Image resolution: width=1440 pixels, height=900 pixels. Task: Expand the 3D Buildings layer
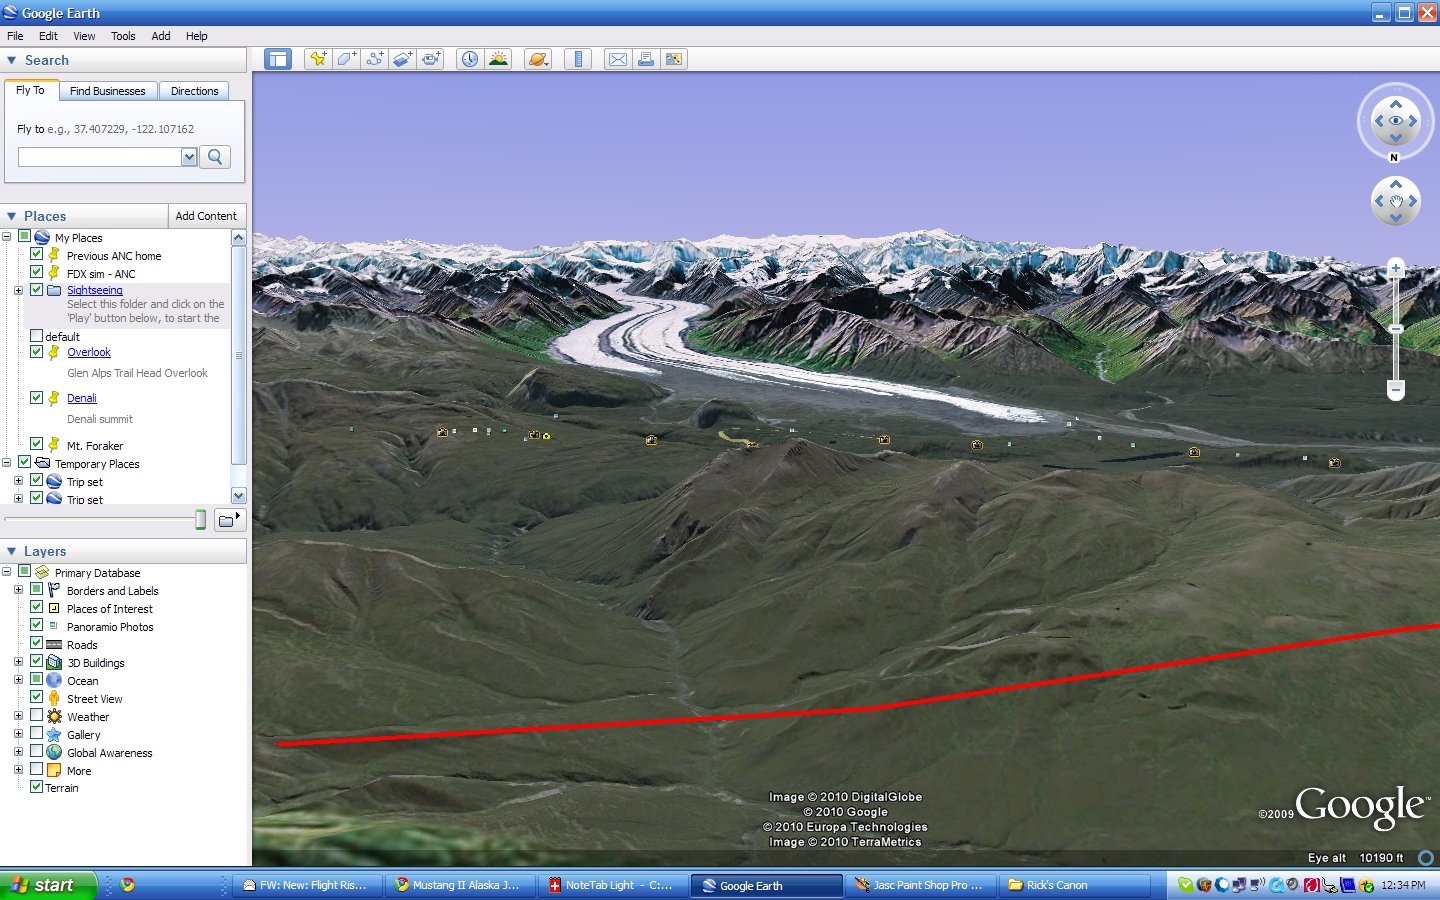tap(18, 662)
